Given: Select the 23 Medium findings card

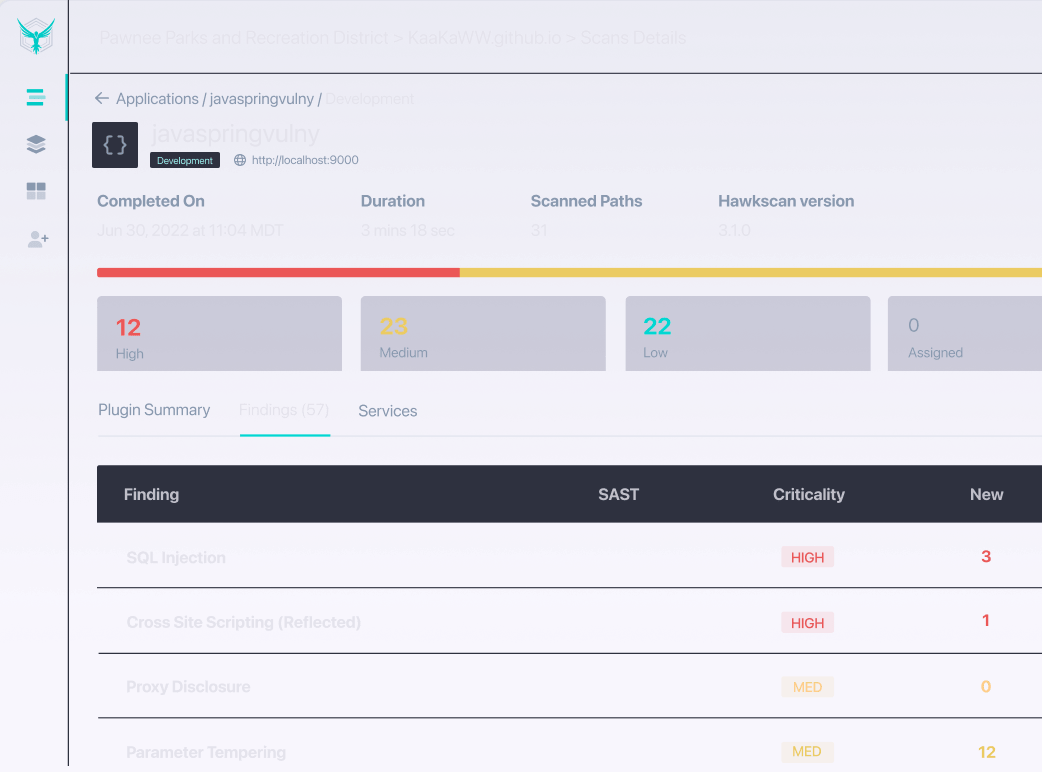Looking at the screenshot, I should [x=482, y=333].
